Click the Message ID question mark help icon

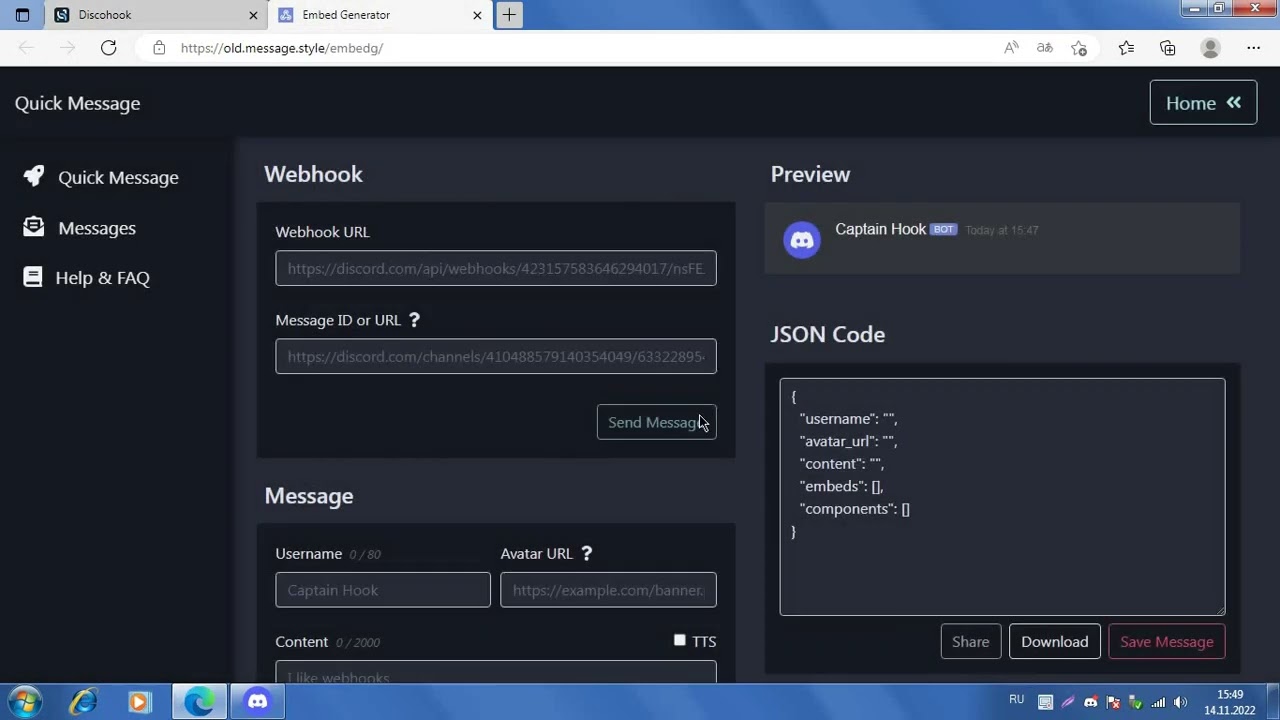(x=414, y=320)
